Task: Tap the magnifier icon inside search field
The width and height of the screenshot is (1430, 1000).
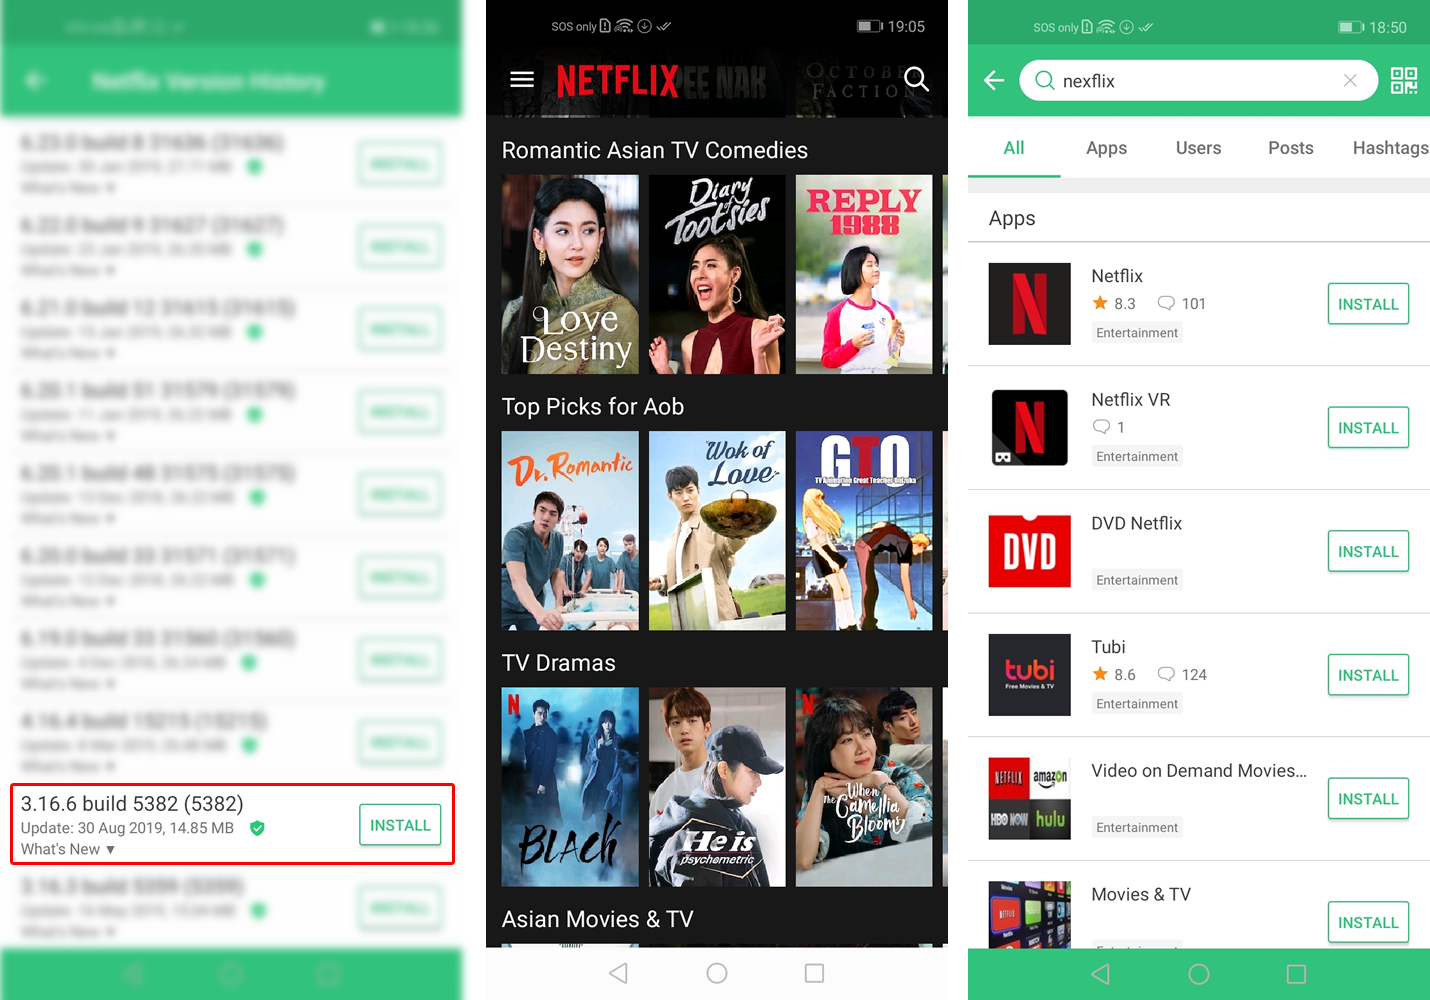Action: pos(1044,80)
